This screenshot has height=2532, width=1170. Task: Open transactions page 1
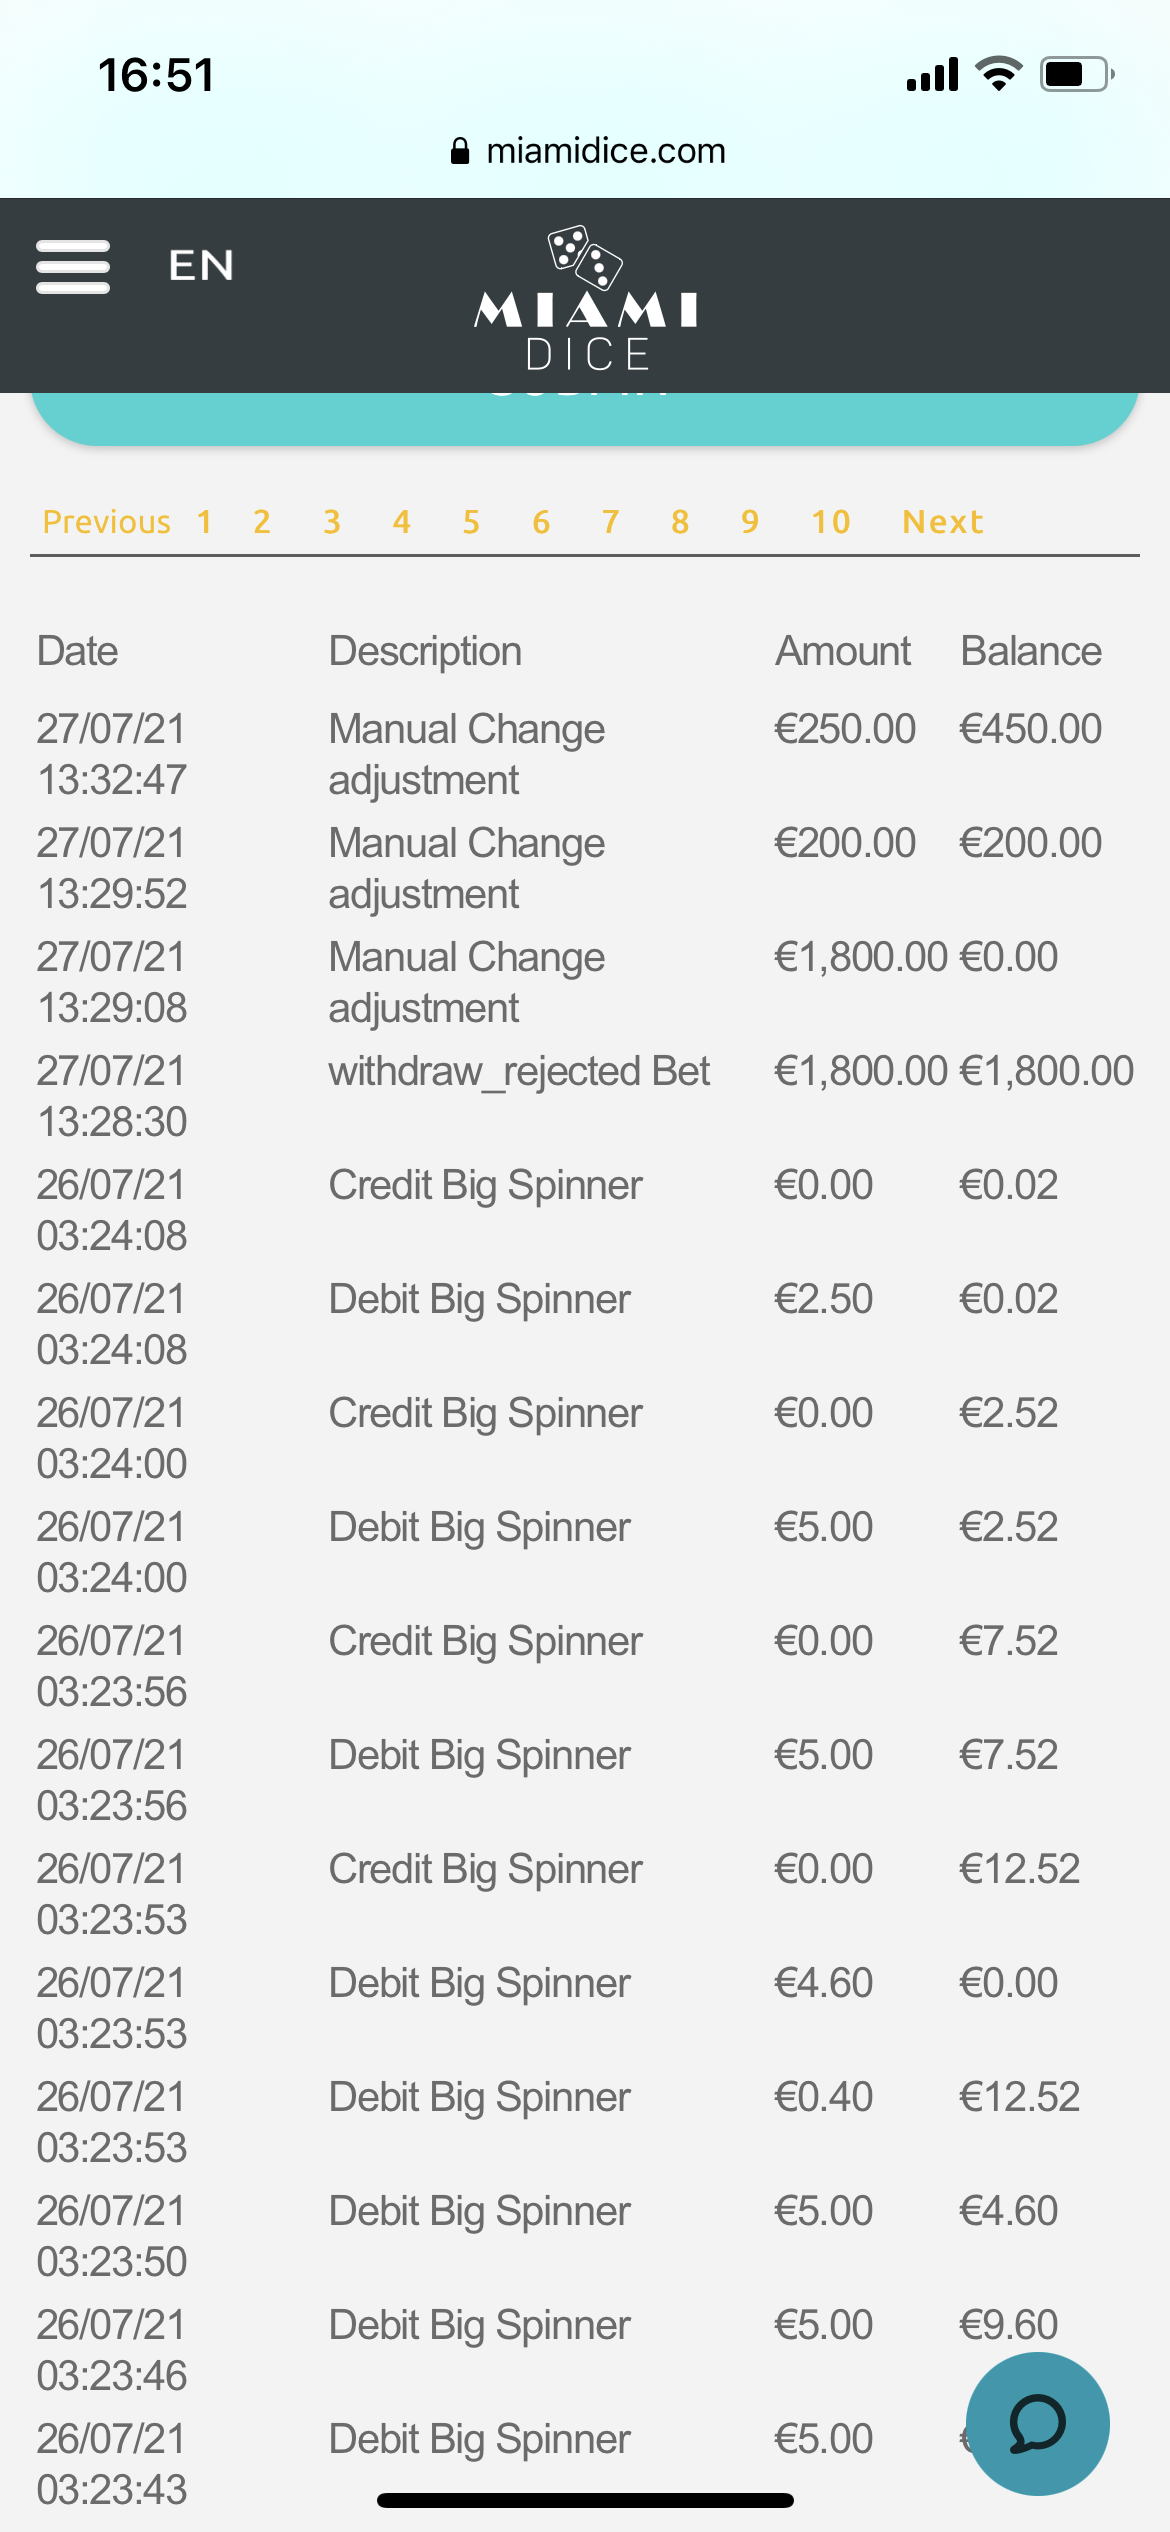[204, 522]
